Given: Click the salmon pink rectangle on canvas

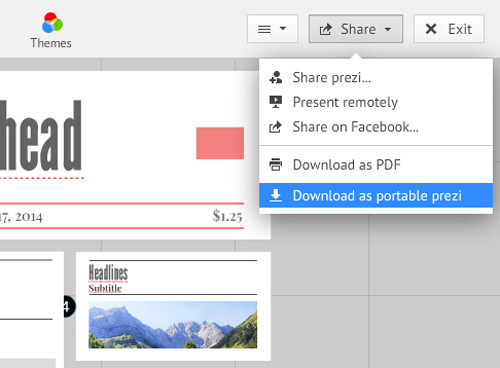Looking at the screenshot, I should pyautogui.click(x=220, y=143).
